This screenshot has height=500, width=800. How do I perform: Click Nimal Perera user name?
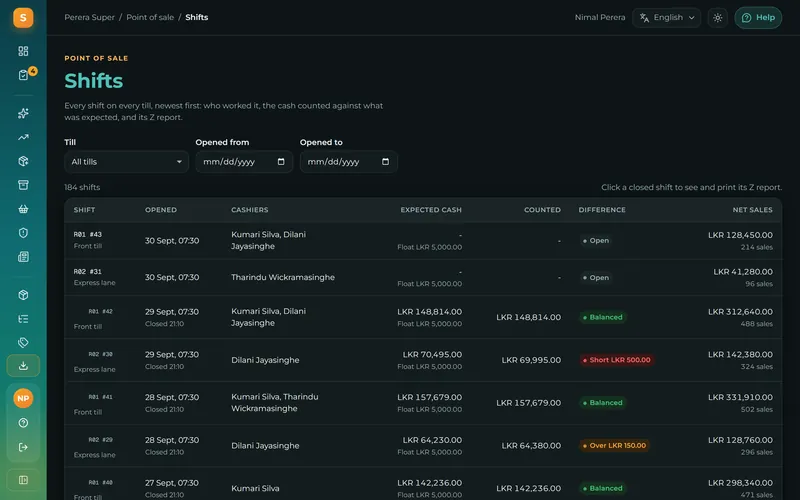point(599,17)
